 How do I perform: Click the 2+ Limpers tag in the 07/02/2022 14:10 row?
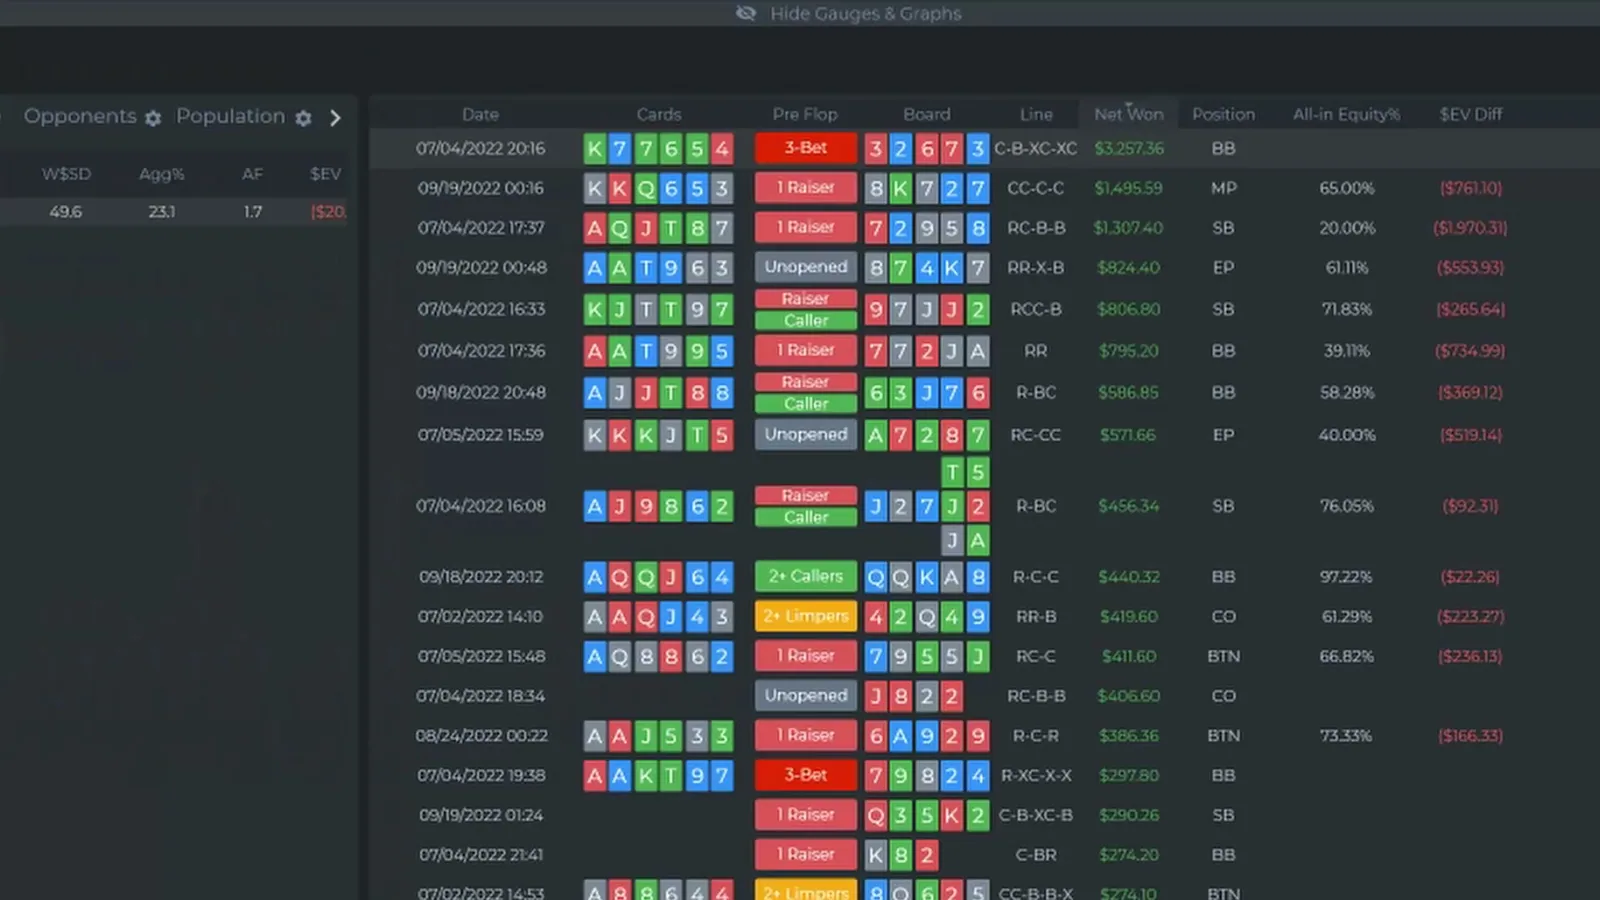(806, 616)
